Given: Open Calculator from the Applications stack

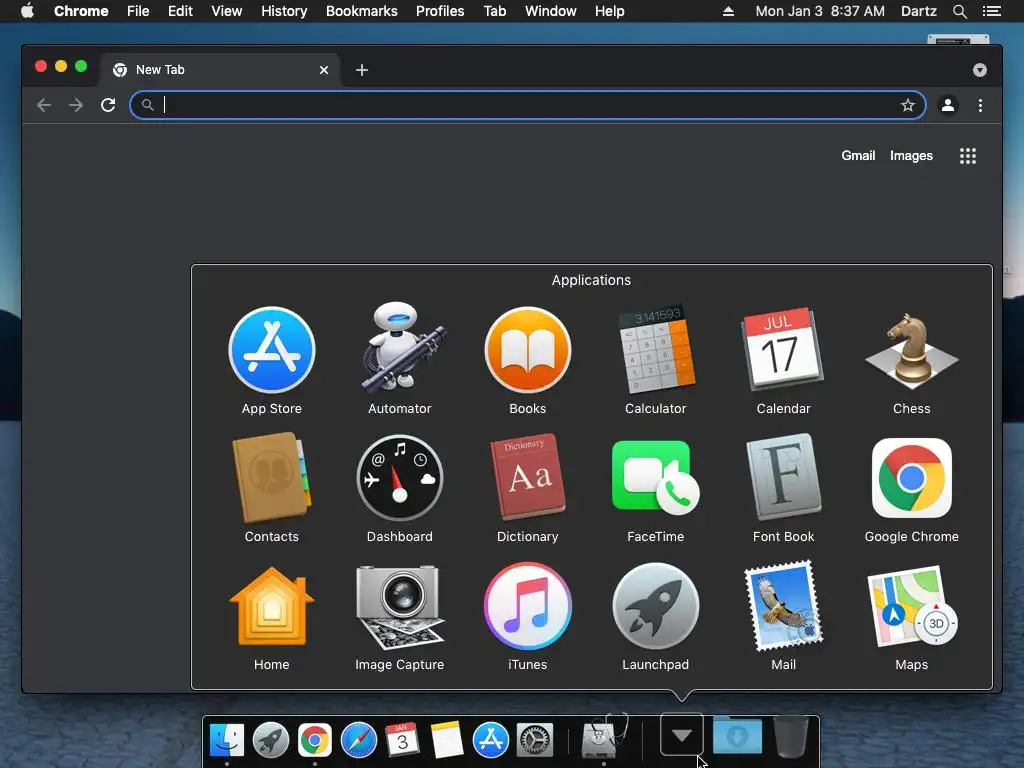Looking at the screenshot, I should tap(656, 349).
